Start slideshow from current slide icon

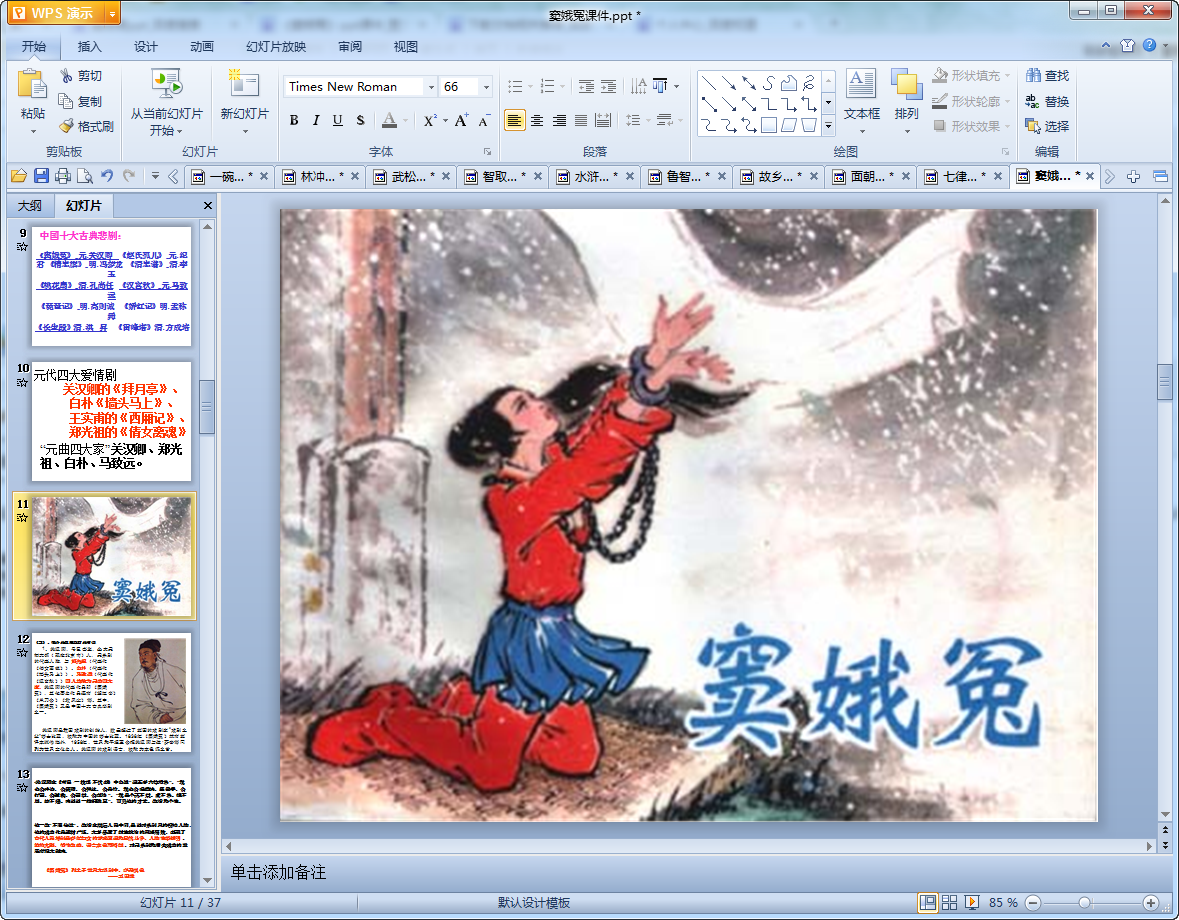tap(166, 83)
